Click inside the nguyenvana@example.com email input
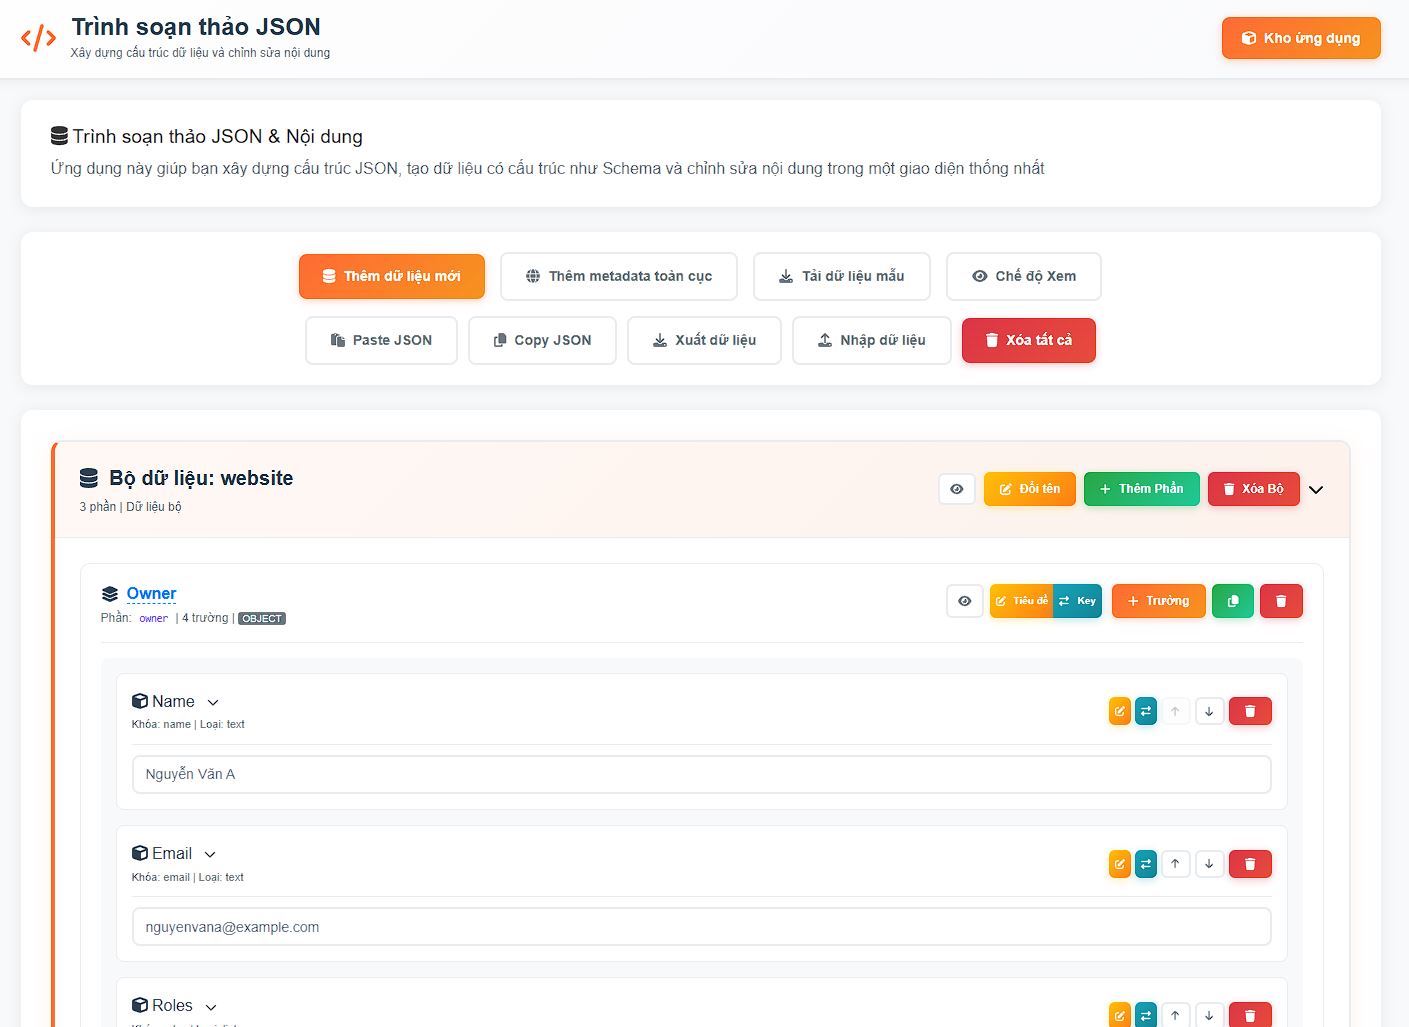This screenshot has width=1409, height=1027. (x=701, y=926)
